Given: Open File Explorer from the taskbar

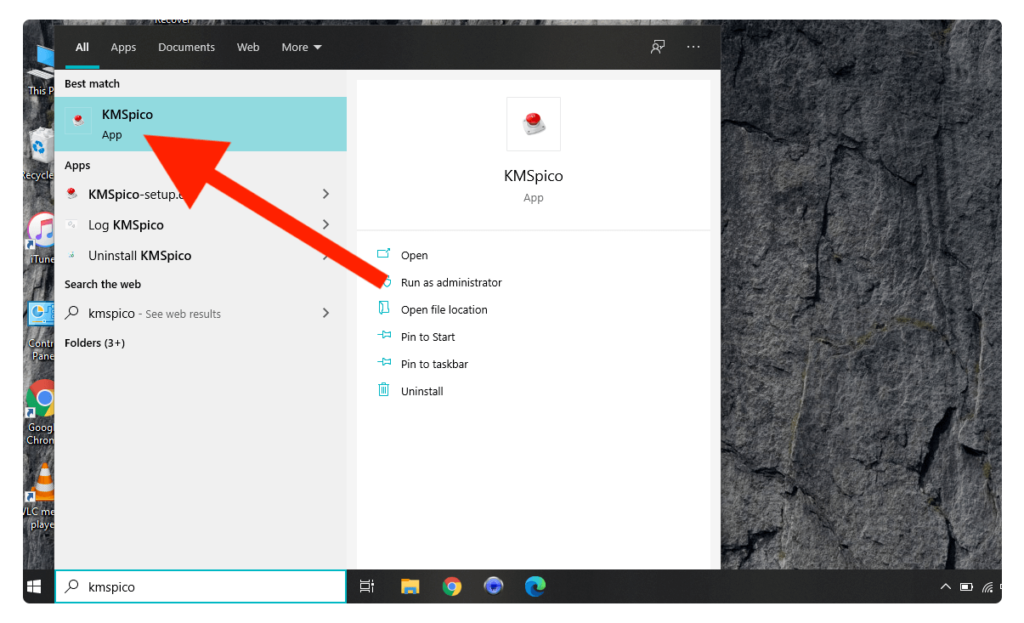Looking at the screenshot, I should tap(410, 586).
